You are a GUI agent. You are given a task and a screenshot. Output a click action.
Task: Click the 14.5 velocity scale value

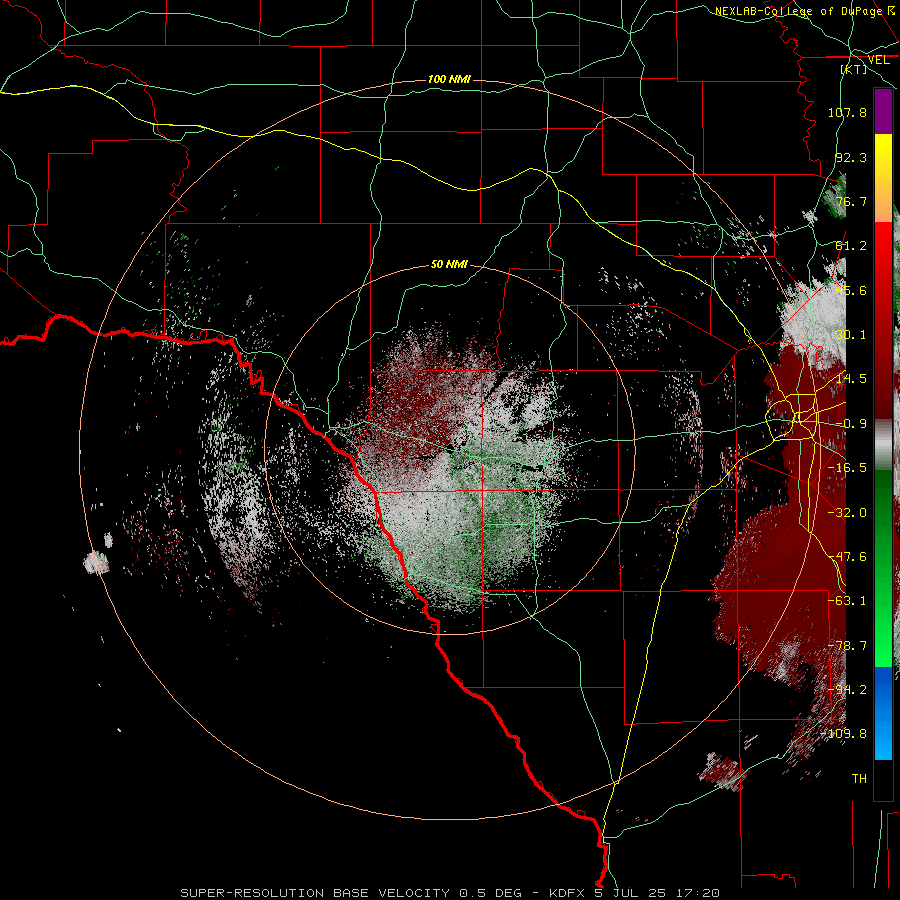(851, 379)
